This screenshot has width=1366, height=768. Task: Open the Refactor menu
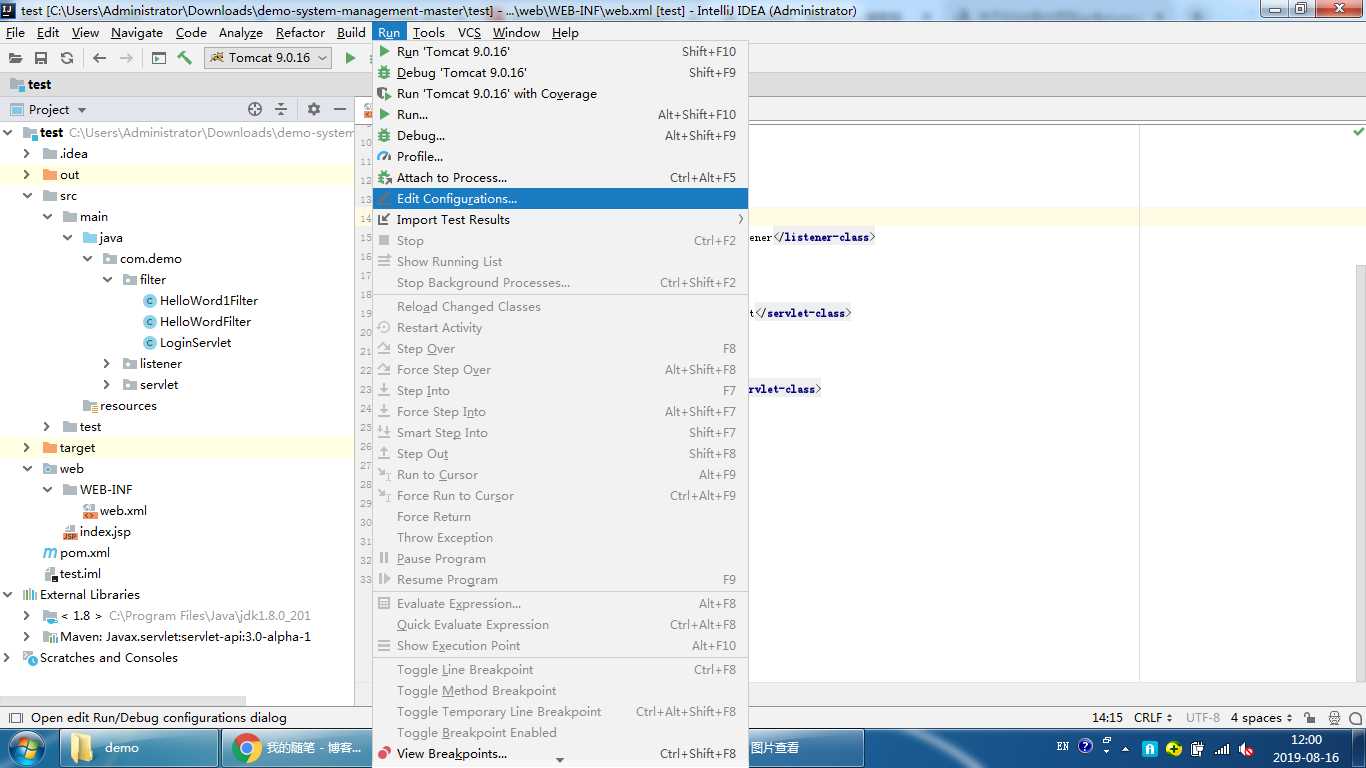tap(300, 32)
